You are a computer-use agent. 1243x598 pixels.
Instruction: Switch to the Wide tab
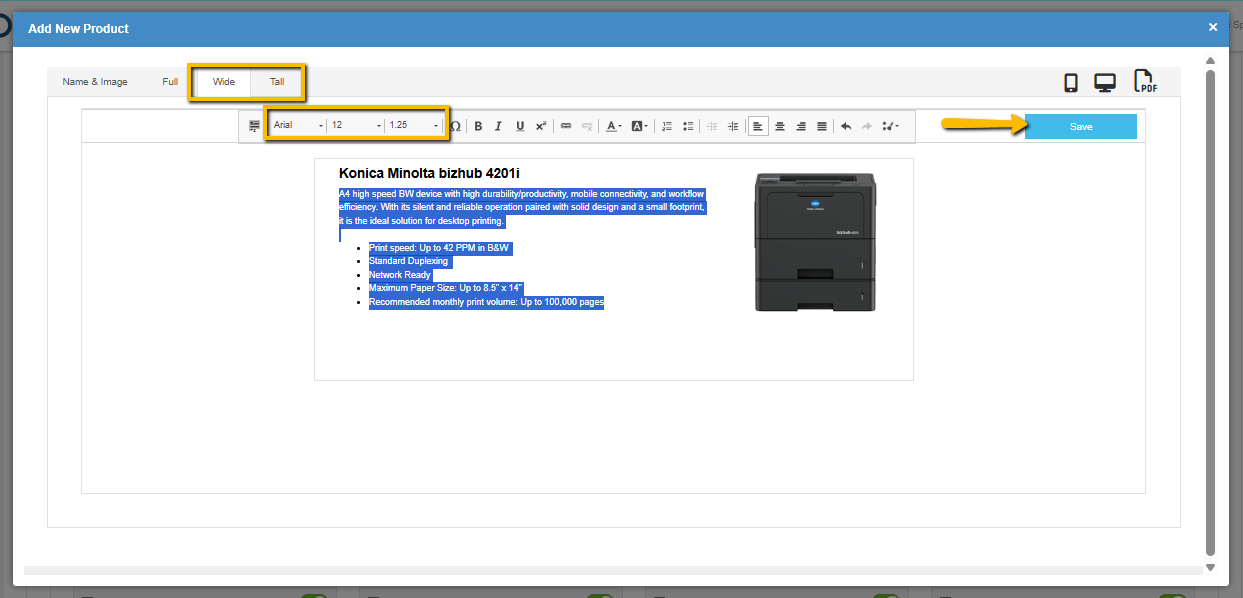tap(224, 82)
